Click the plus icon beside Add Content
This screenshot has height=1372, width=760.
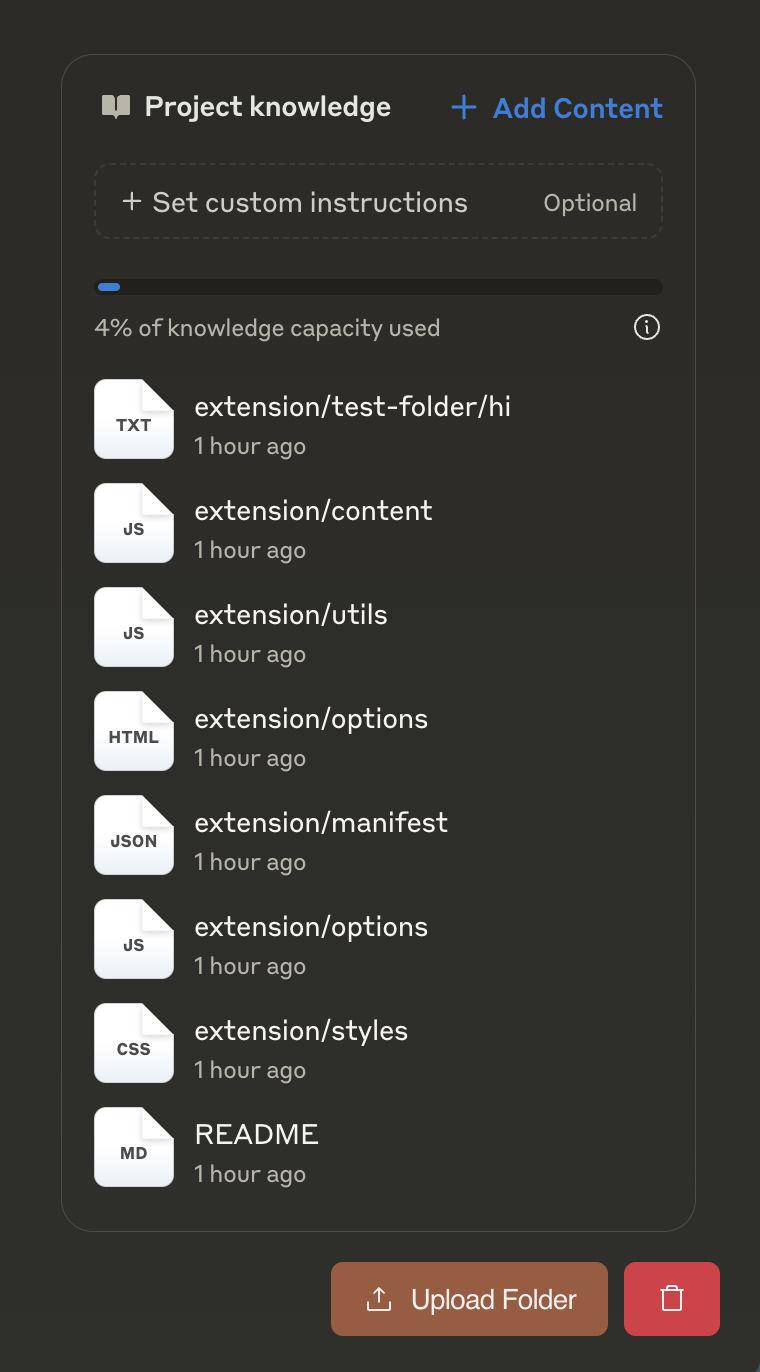(x=464, y=108)
